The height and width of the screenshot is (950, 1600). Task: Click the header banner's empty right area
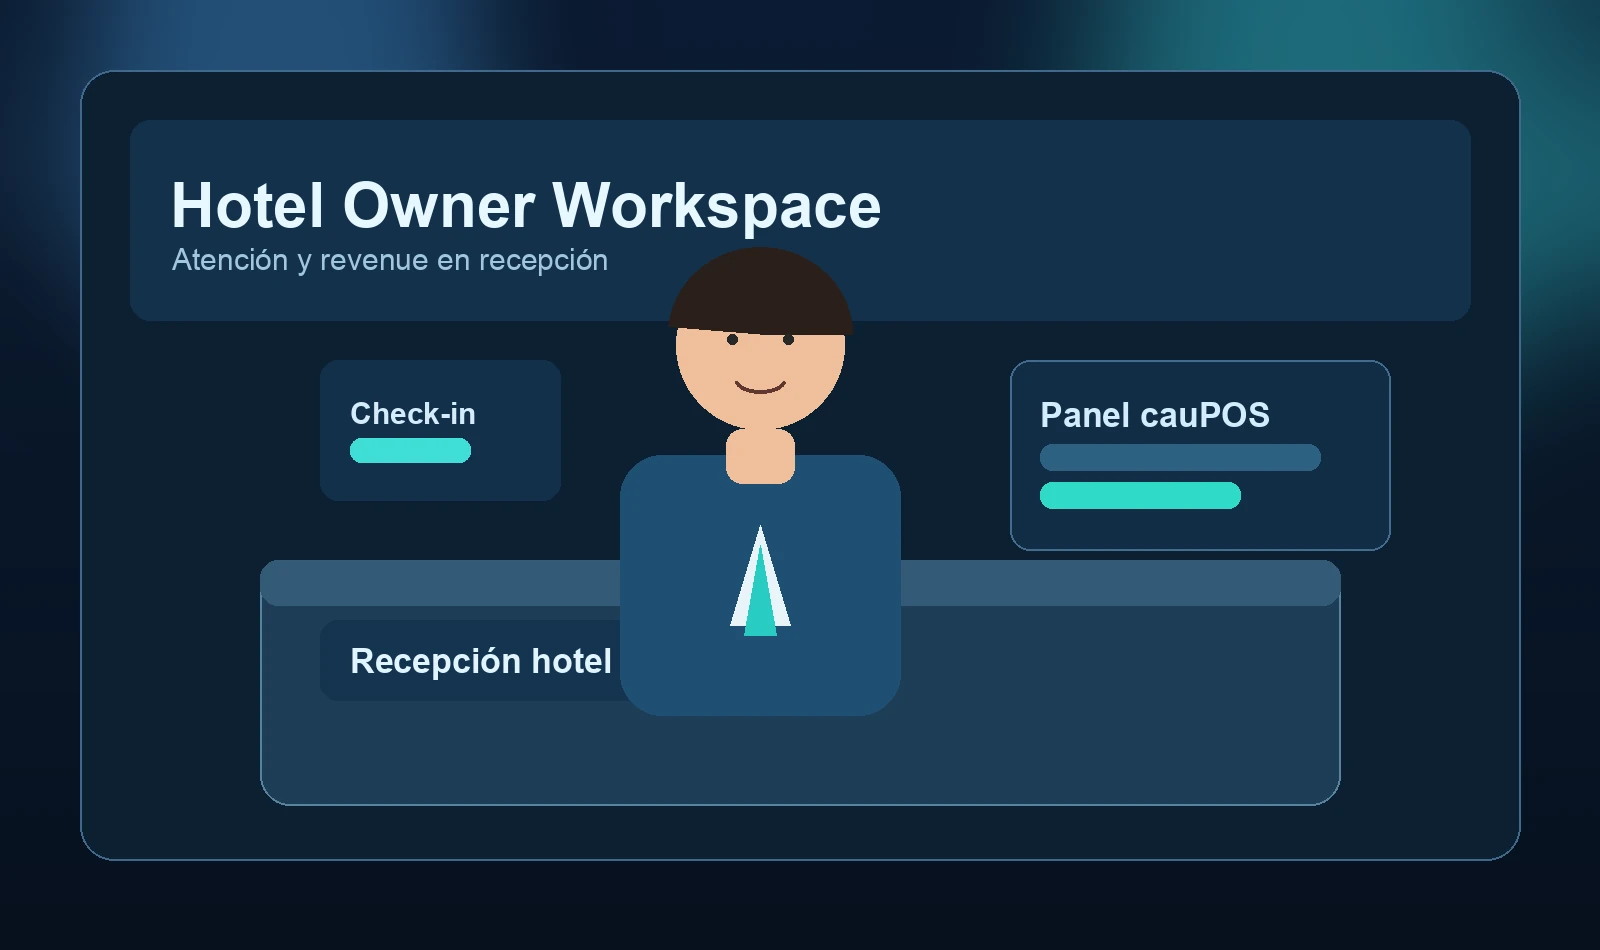pyautogui.click(x=1200, y=220)
